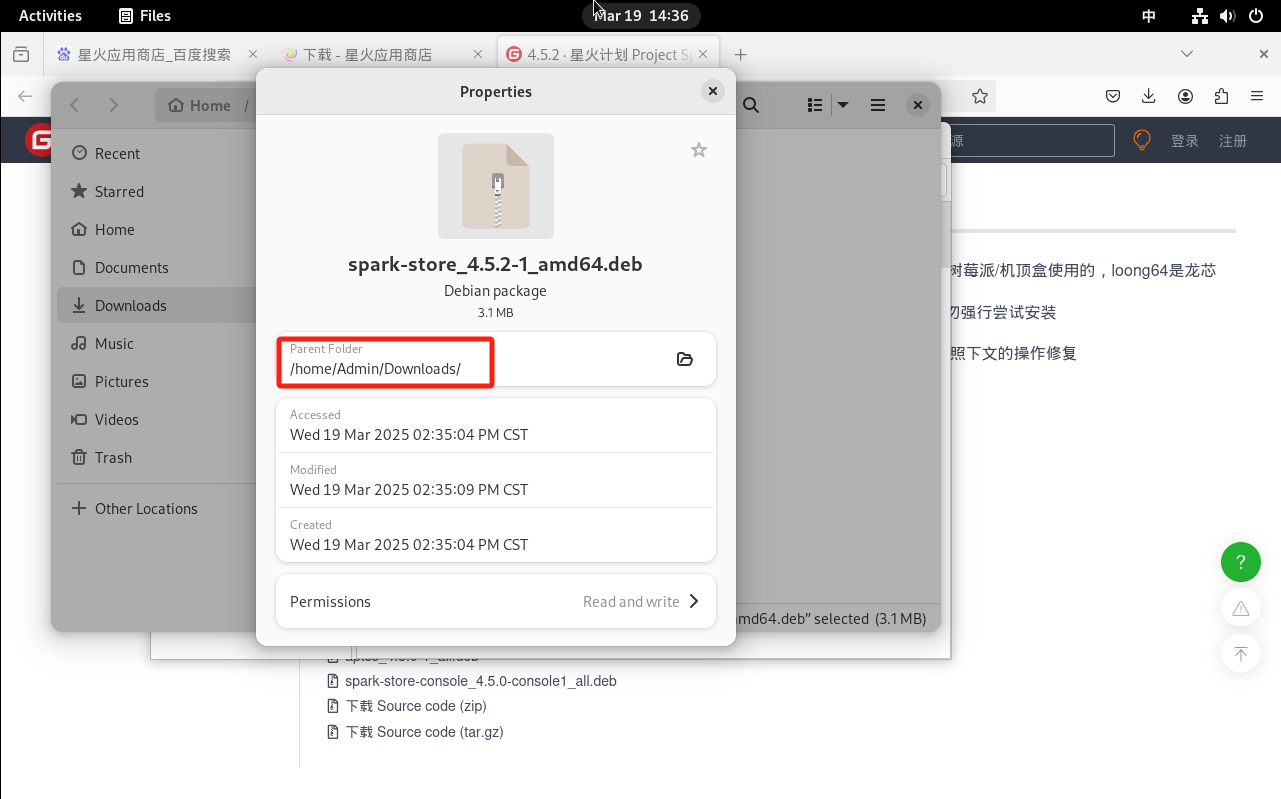This screenshot has width=1281, height=799.
Task: Download spark-store-console_4.5.0-console1_all.deb link
Action: tap(480, 681)
